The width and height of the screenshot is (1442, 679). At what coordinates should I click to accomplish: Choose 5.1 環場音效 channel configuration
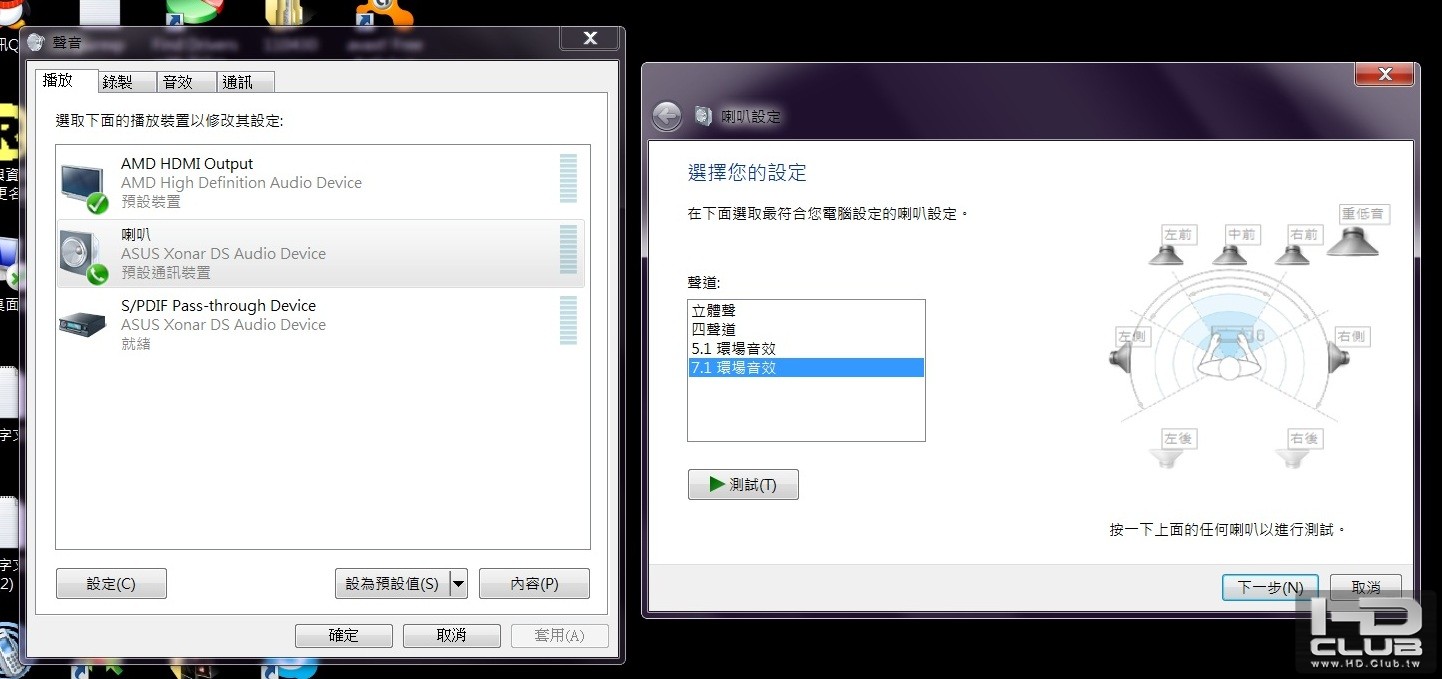pyautogui.click(x=806, y=349)
